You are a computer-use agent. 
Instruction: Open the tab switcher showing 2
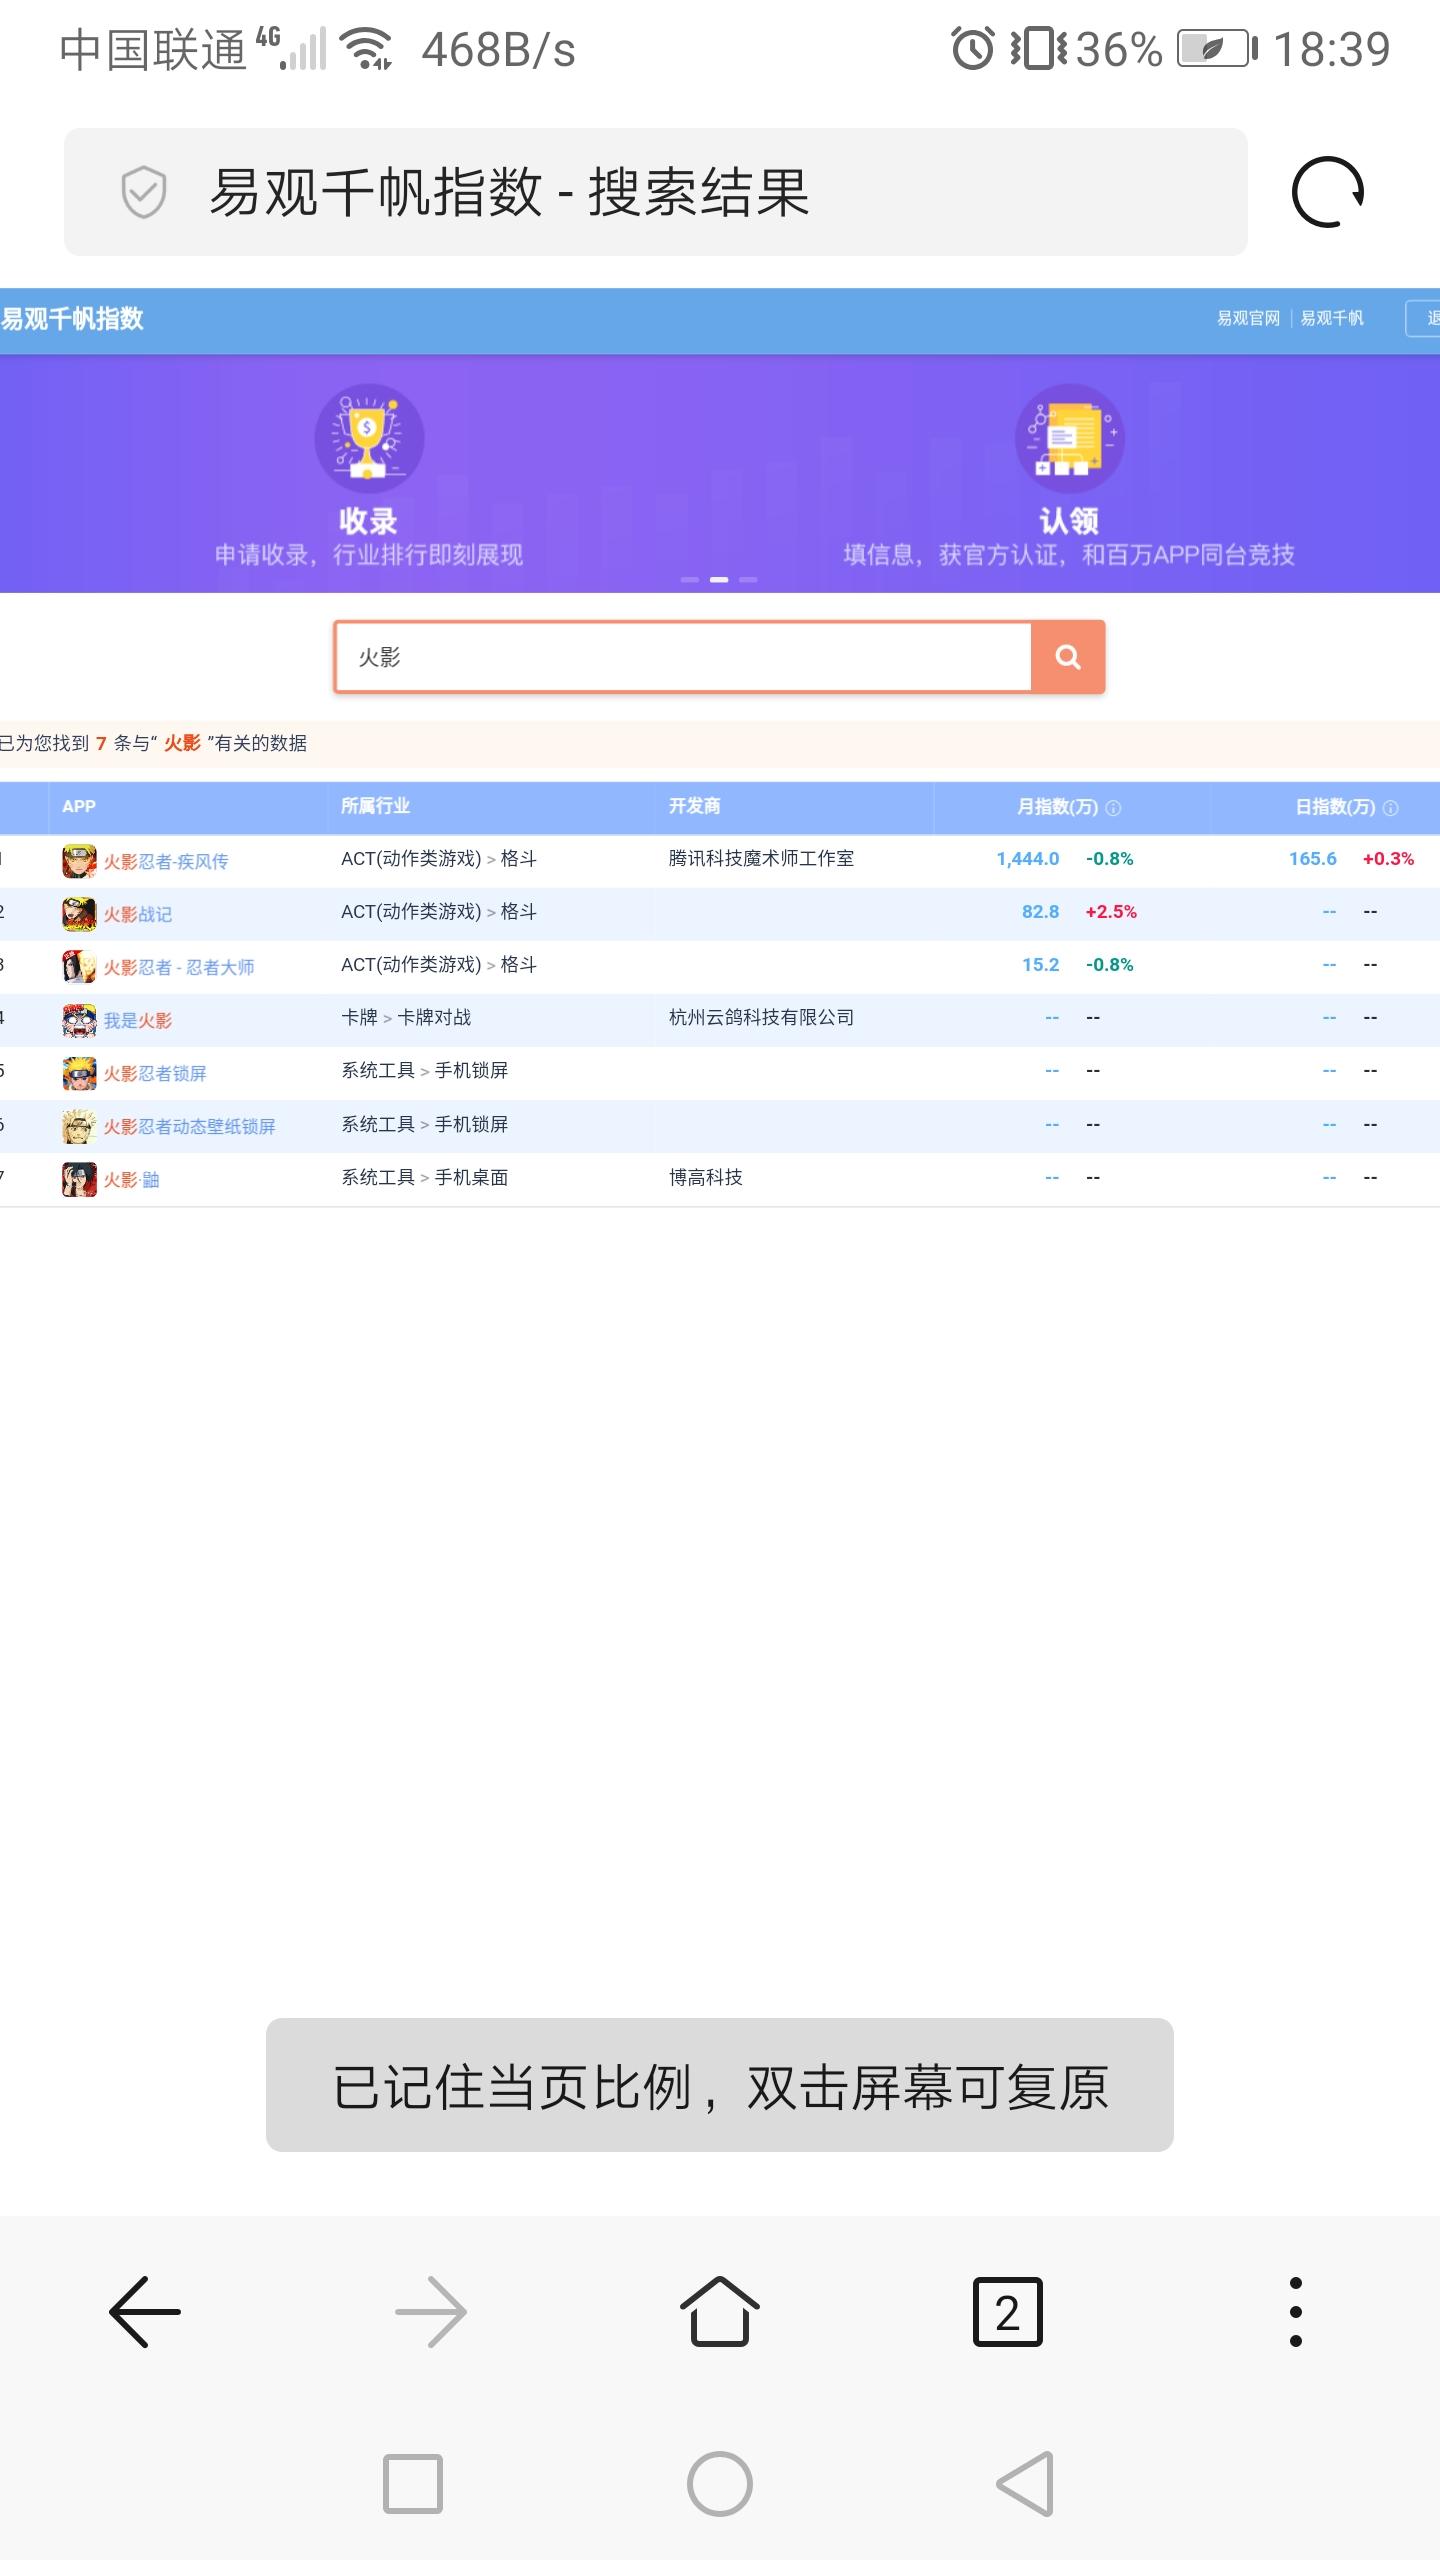point(1008,2312)
